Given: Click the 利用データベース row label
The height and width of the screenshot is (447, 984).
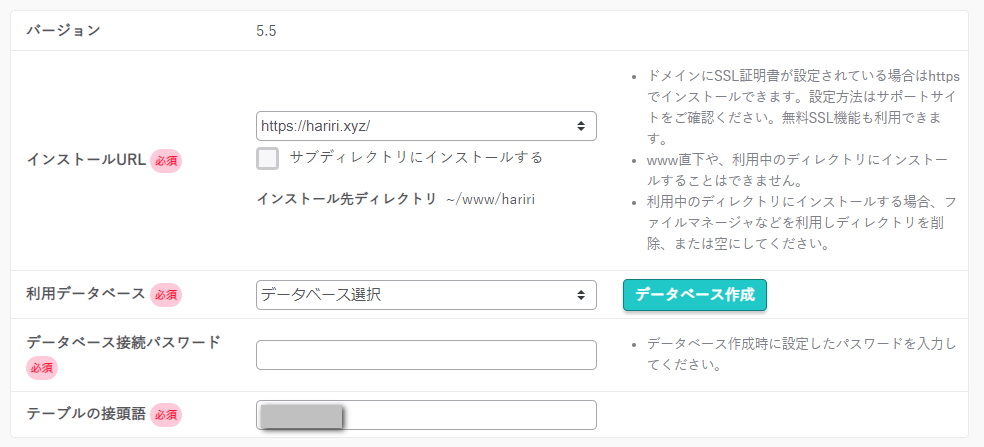Looking at the screenshot, I should coord(86,293).
